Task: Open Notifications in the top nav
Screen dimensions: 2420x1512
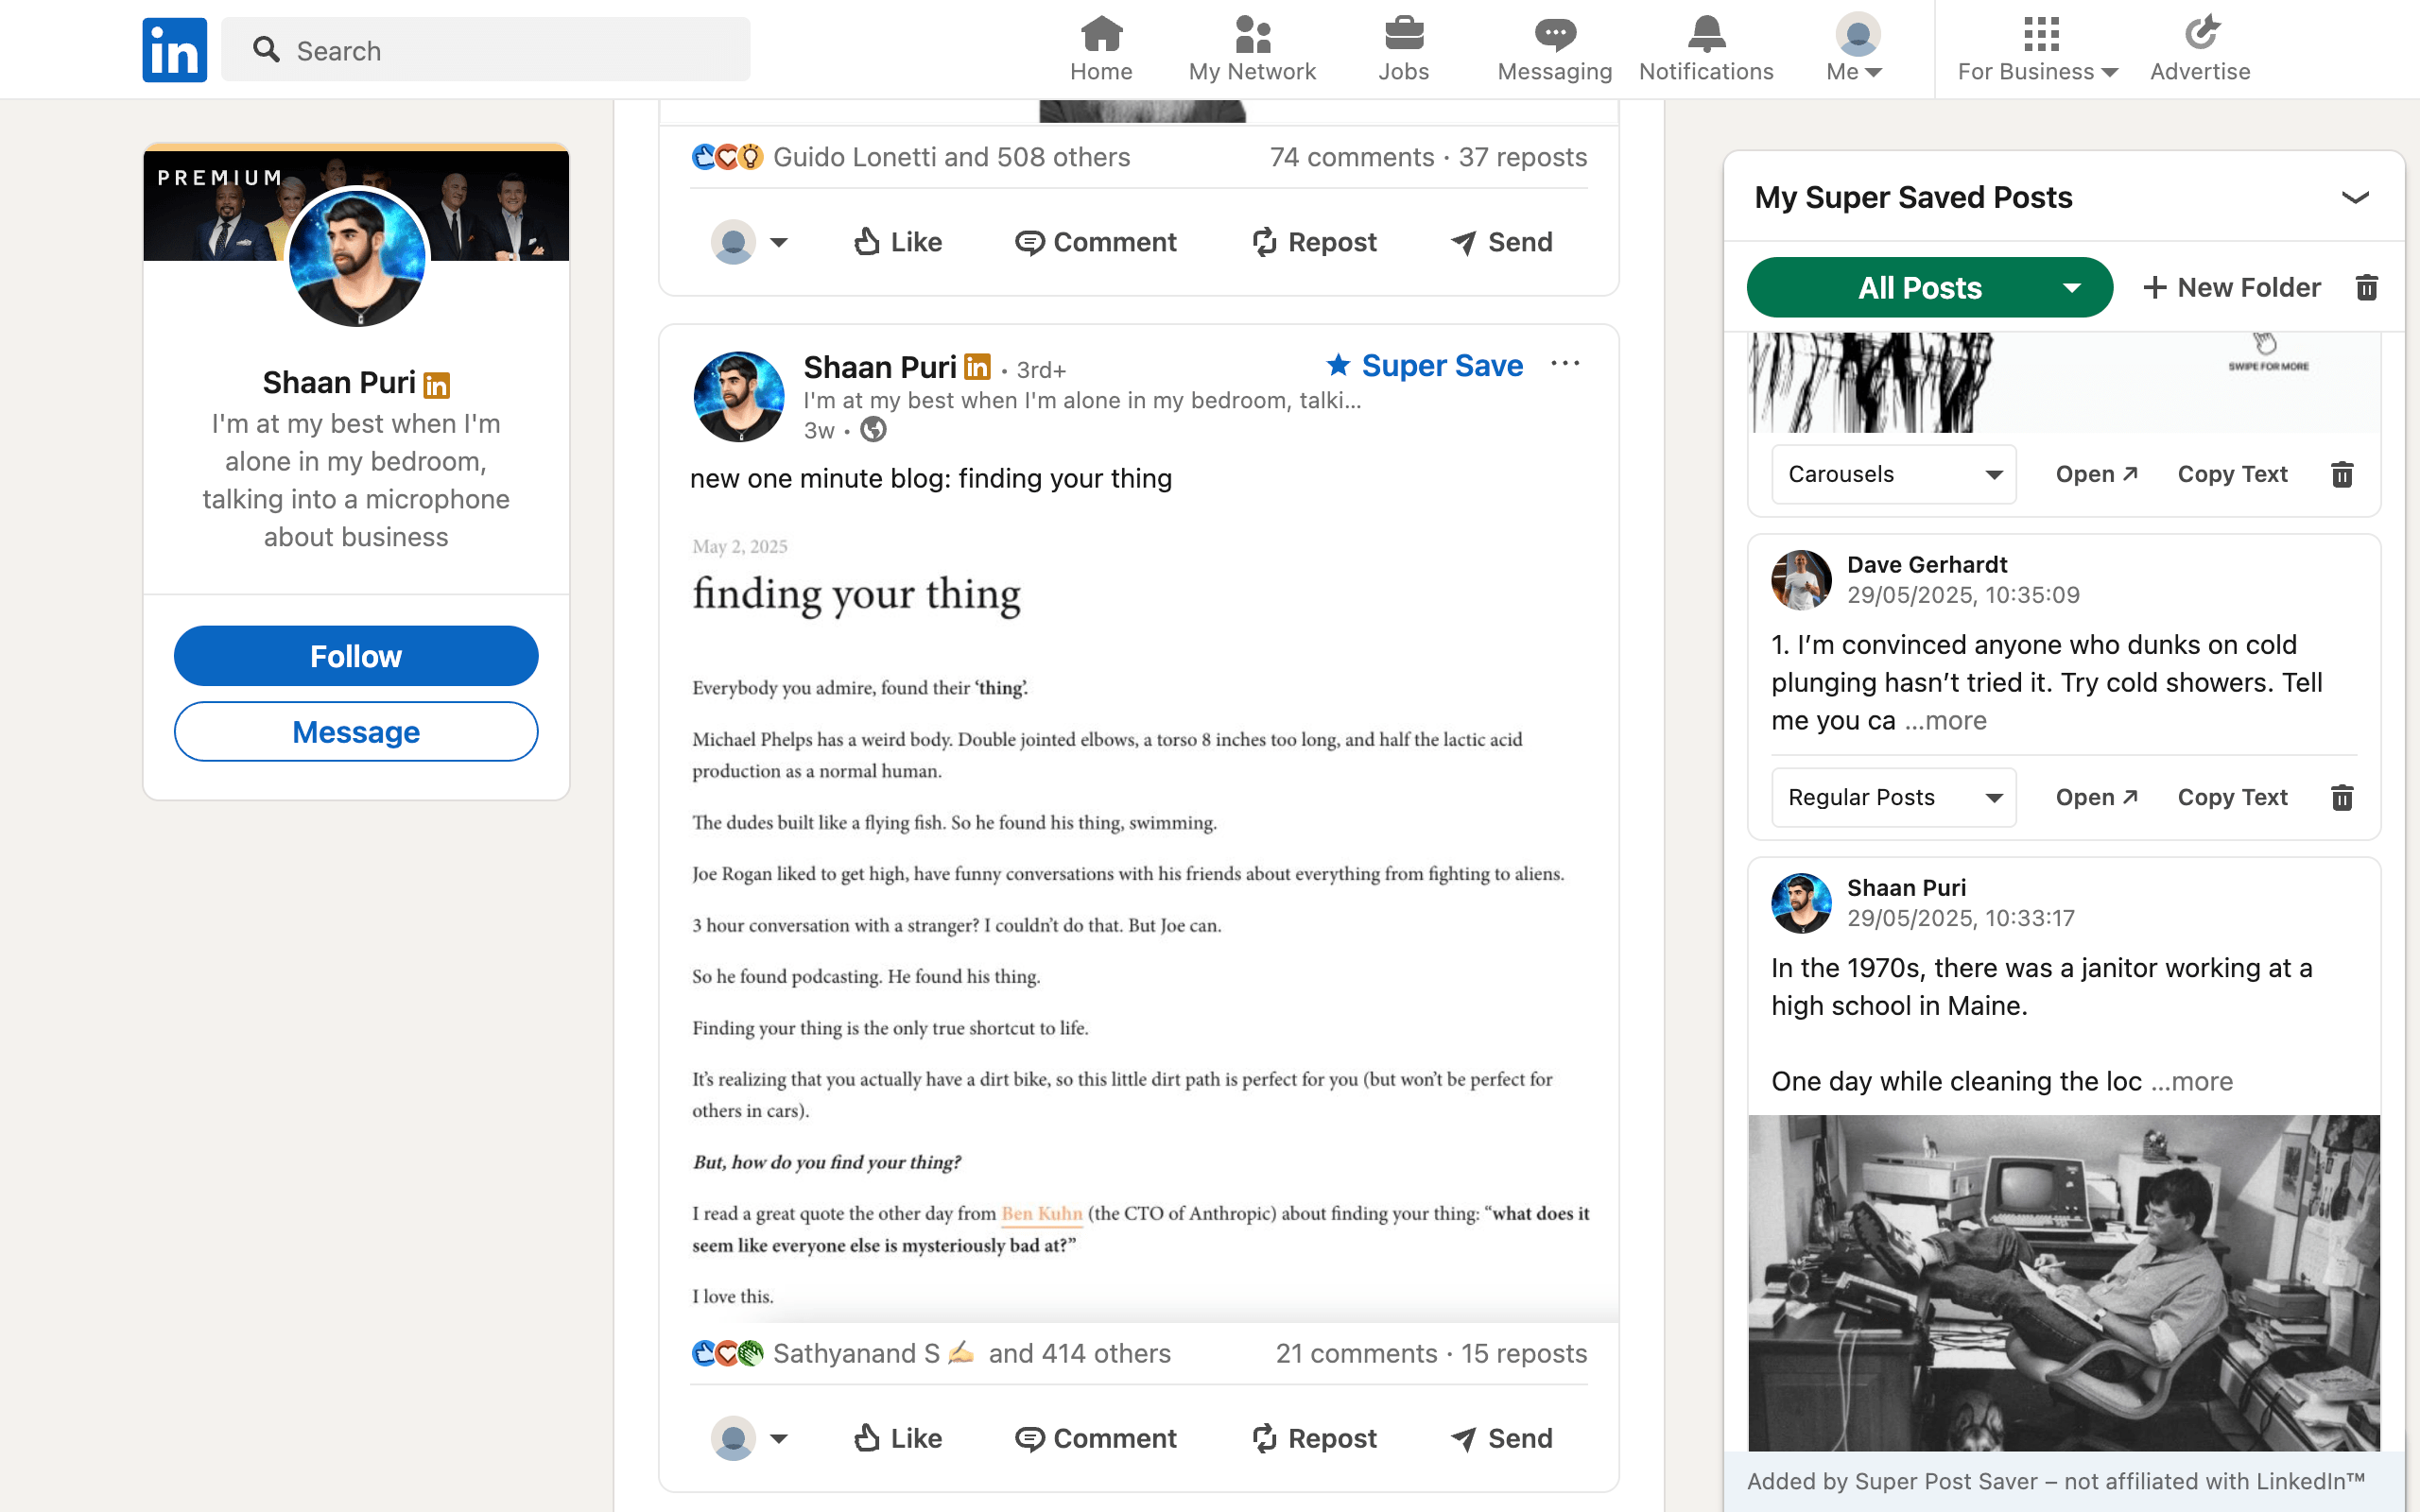Action: point(1706,49)
